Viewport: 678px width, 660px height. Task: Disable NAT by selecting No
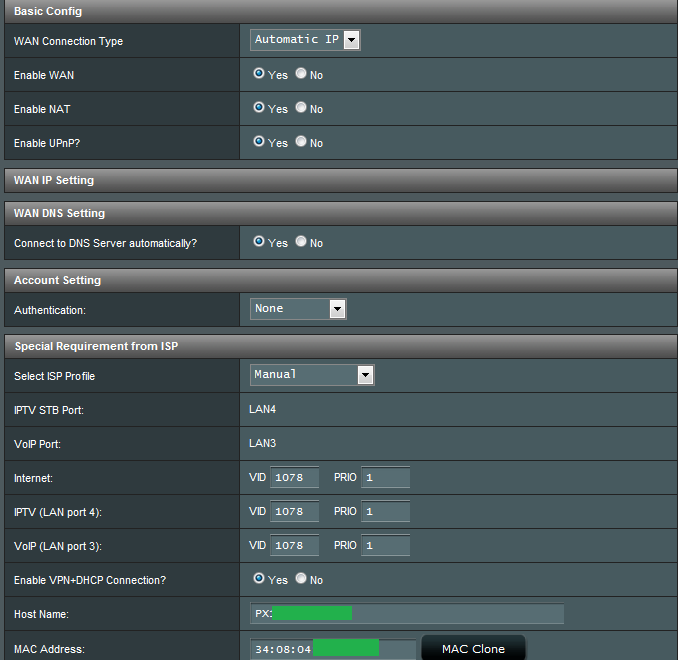click(x=301, y=108)
